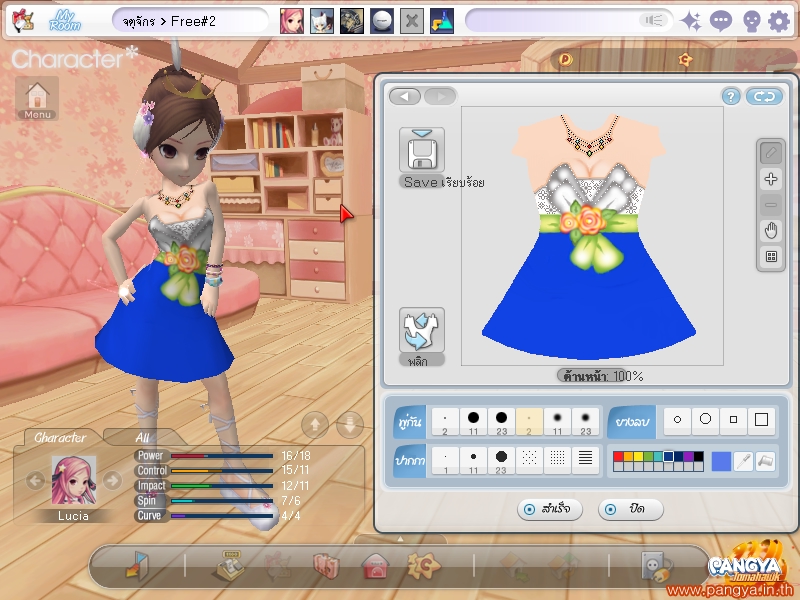Select soft brush size 23
The height and width of the screenshot is (600, 800).
[585, 421]
